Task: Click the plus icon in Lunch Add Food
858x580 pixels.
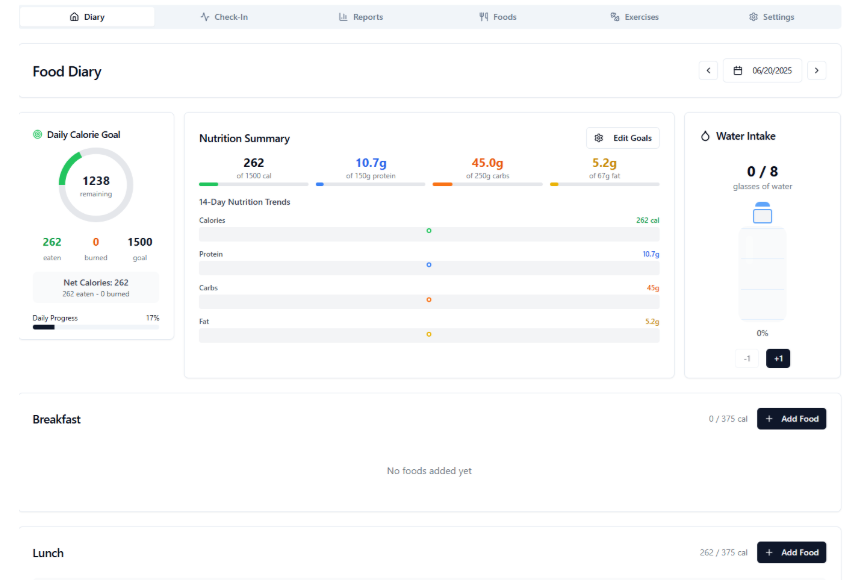Action: 769,552
